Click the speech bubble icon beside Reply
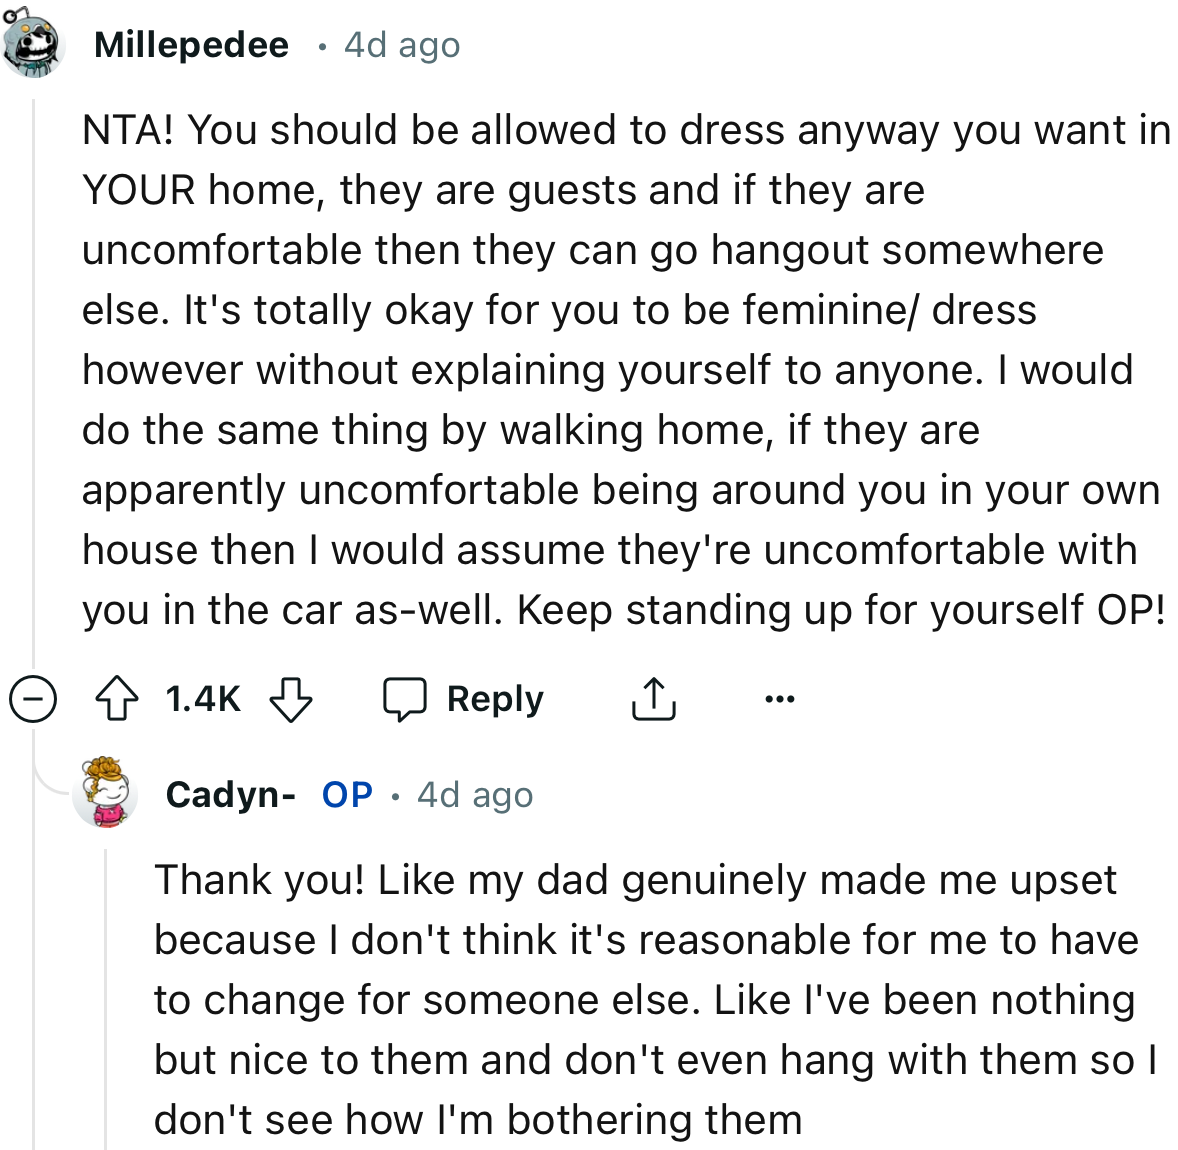The height and width of the screenshot is (1150, 1178). point(405,699)
